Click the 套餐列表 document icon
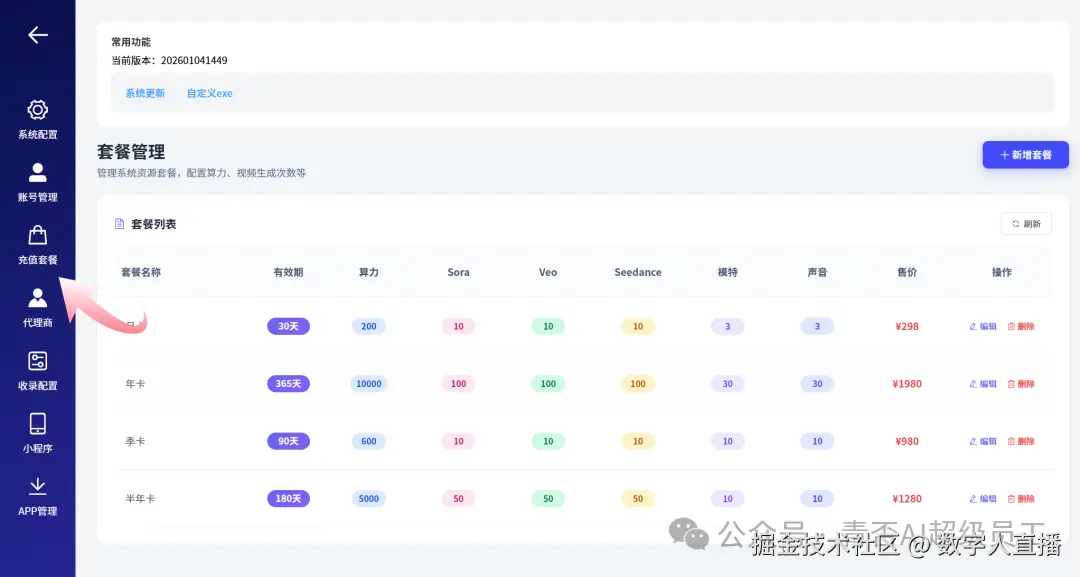 coord(119,224)
